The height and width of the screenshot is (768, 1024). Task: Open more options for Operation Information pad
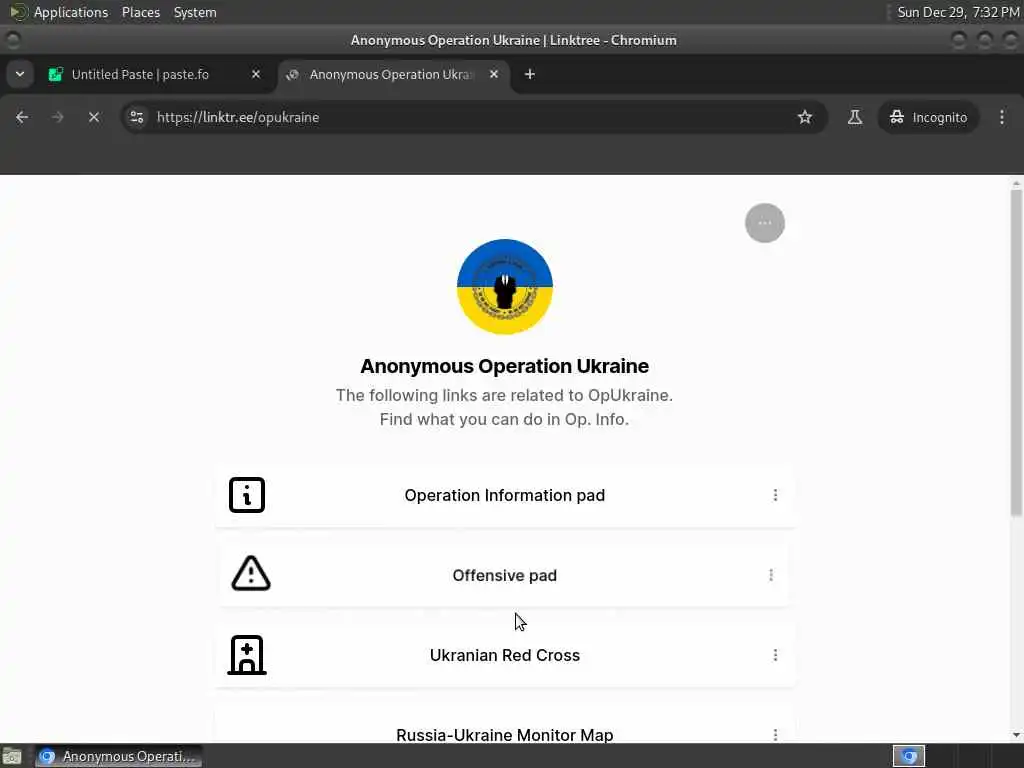775,496
